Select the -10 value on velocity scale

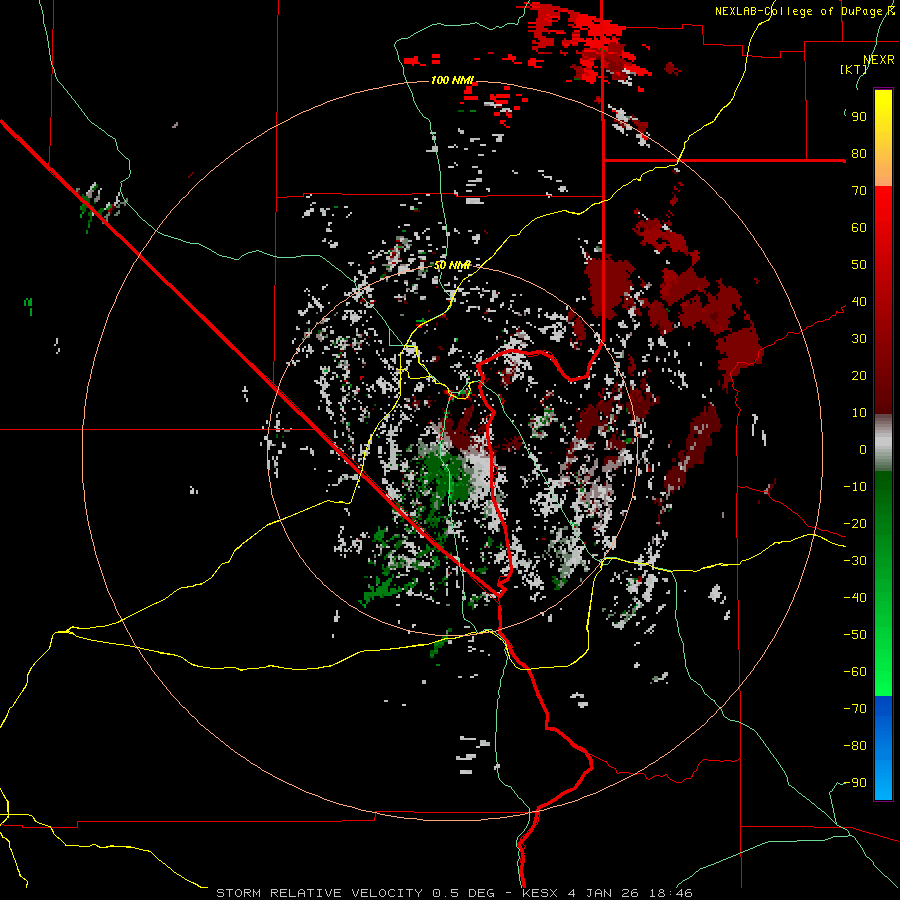[x=855, y=487]
